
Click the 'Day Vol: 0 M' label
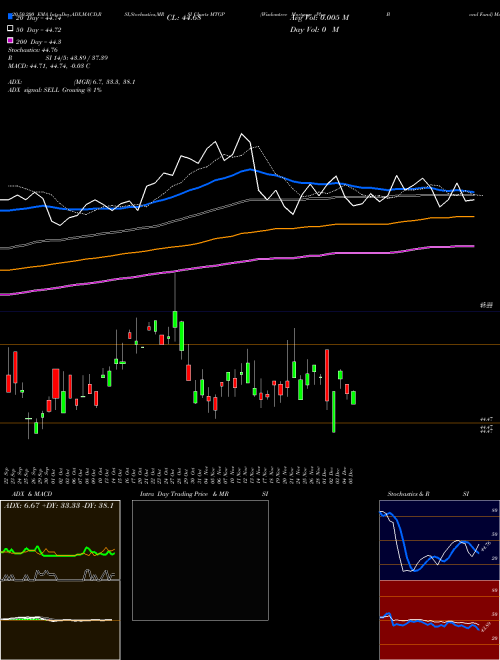point(314,30)
